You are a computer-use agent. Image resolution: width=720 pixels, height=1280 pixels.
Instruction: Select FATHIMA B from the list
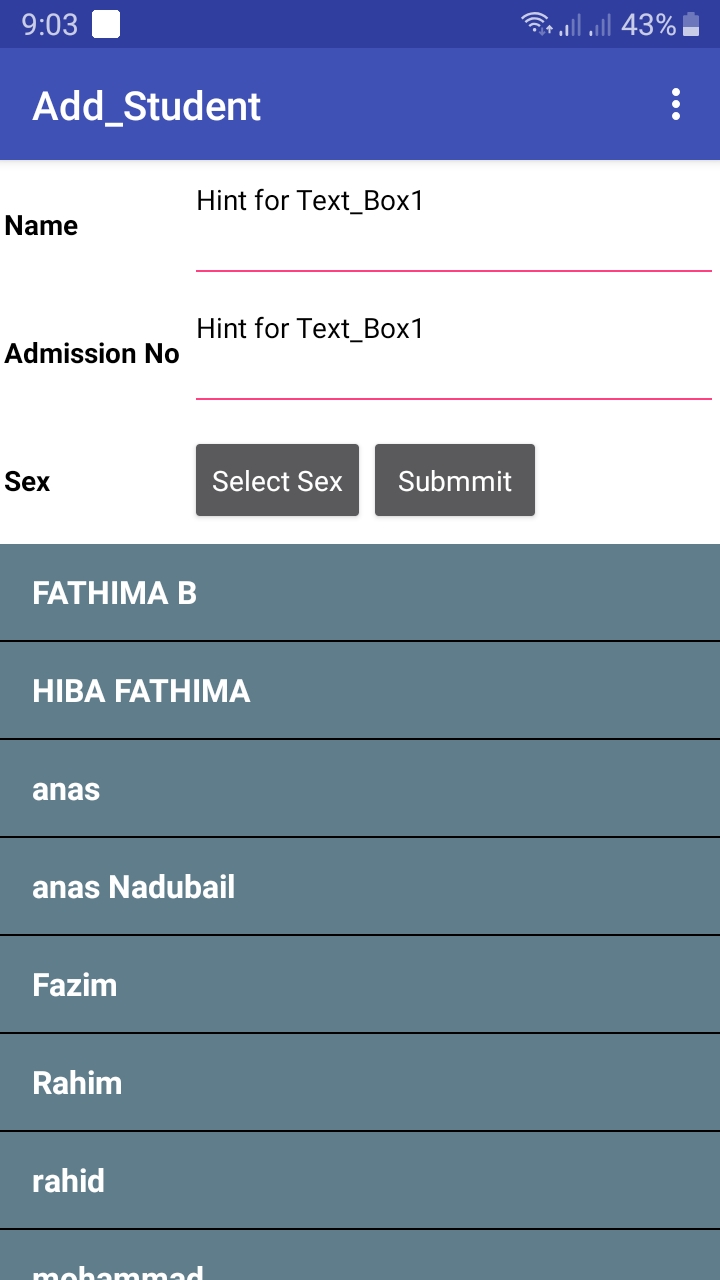[x=360, y=593]
